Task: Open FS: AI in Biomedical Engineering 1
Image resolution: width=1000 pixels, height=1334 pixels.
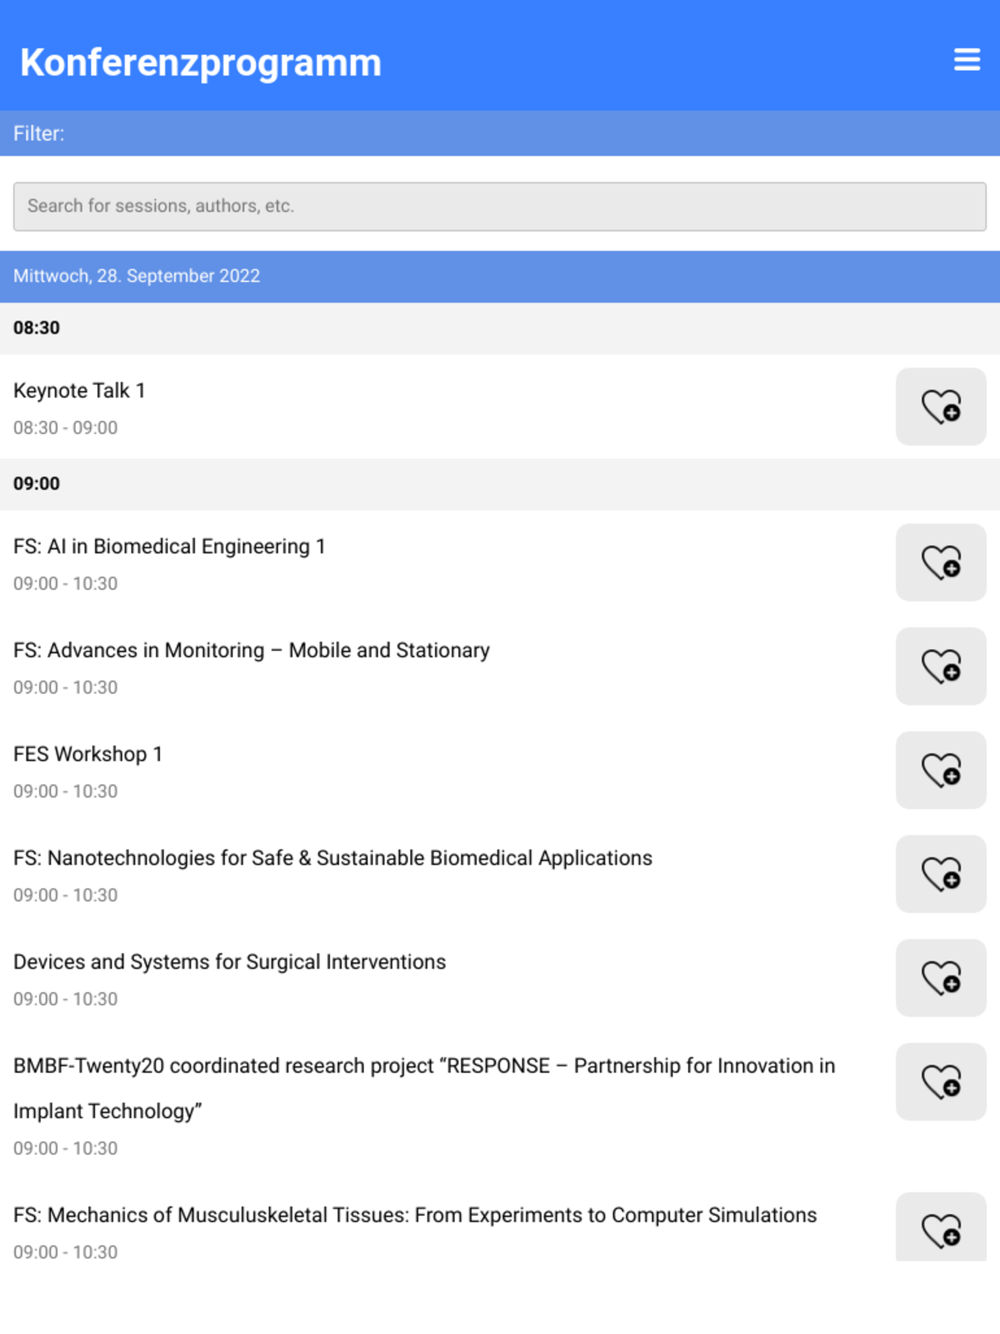Action: 169,547
